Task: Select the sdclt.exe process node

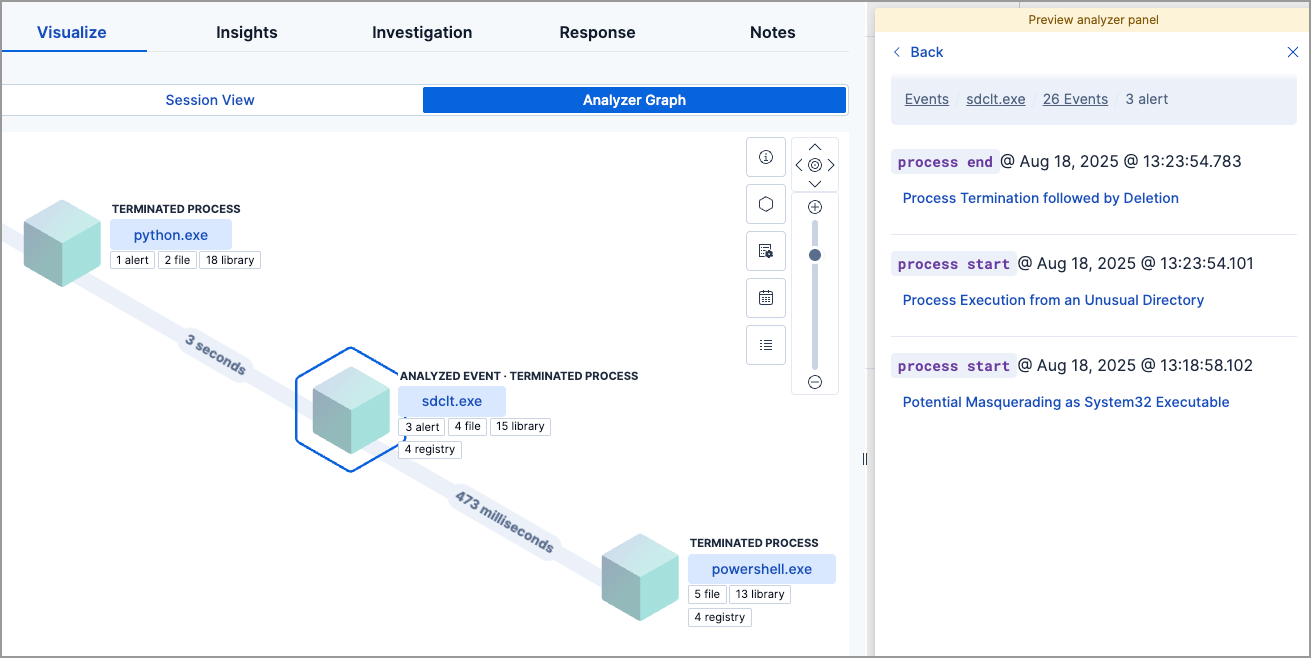Action: [x=452, y=401]
